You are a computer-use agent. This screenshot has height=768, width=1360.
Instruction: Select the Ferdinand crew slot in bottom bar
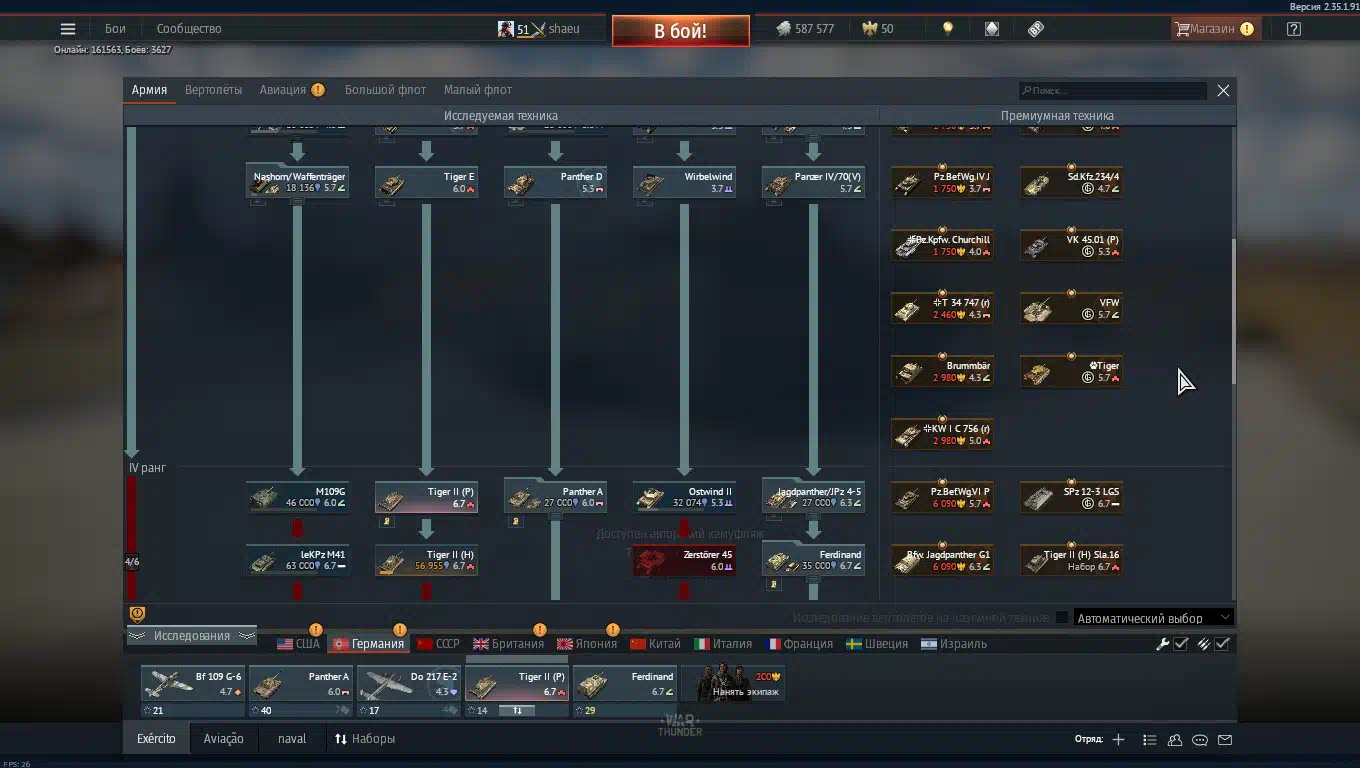pos(625,691)
